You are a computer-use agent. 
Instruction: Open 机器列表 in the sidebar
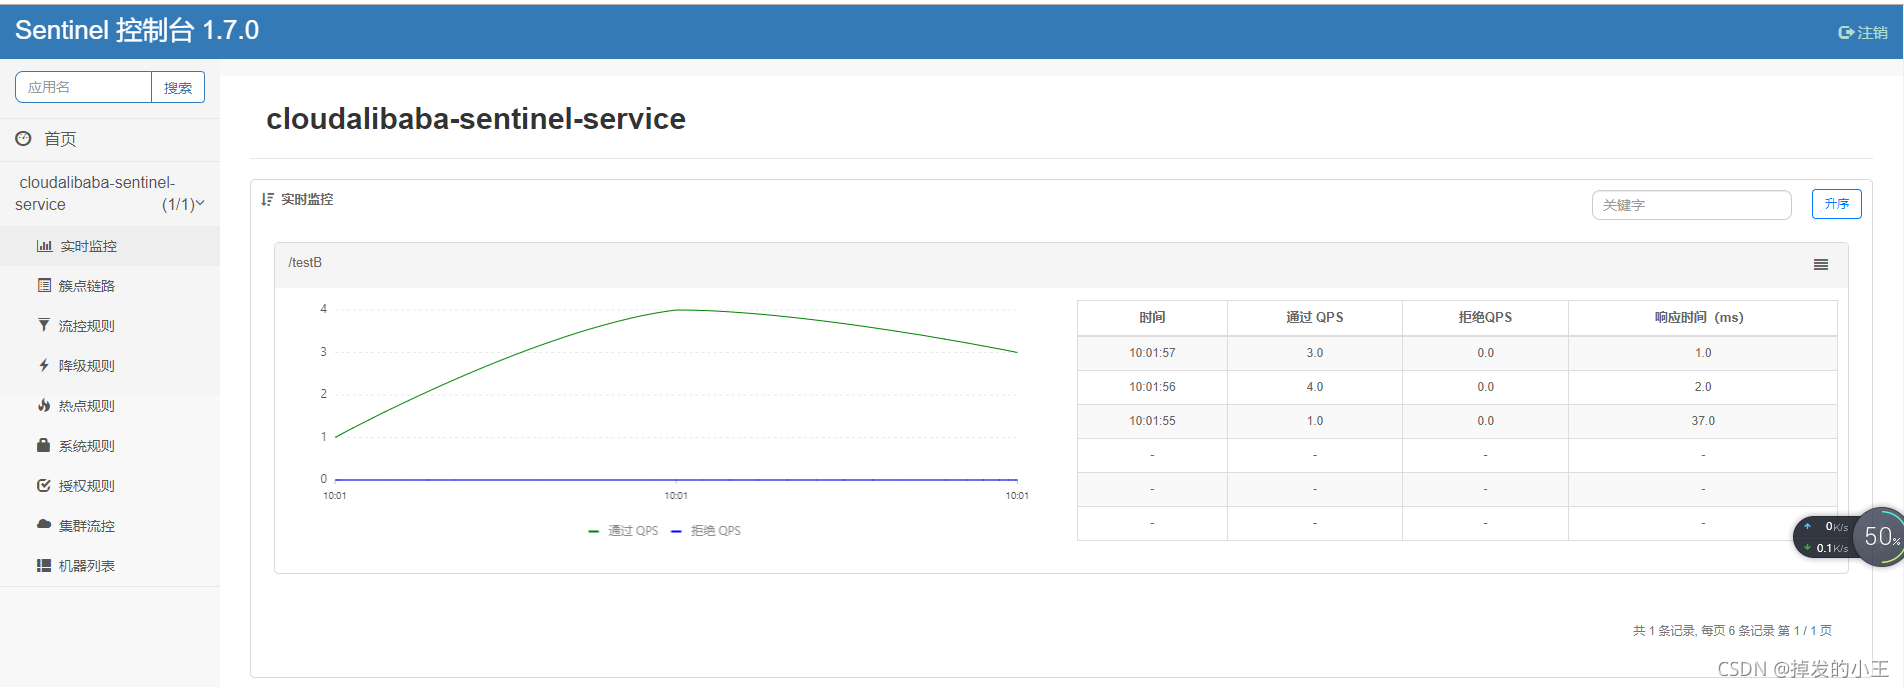tap(110, 566)
